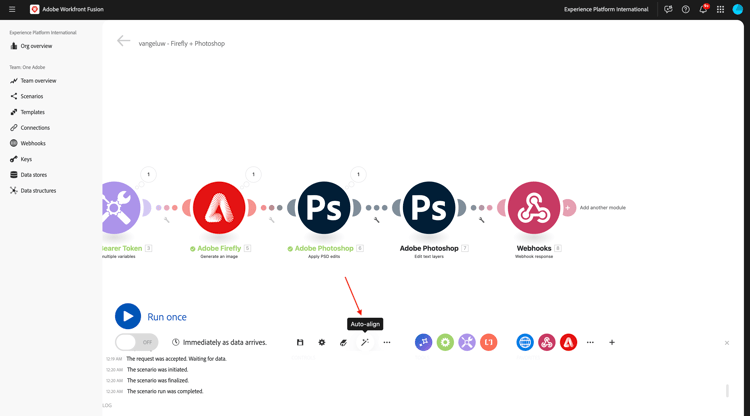Open the help question mark icon

coord(685,9)
